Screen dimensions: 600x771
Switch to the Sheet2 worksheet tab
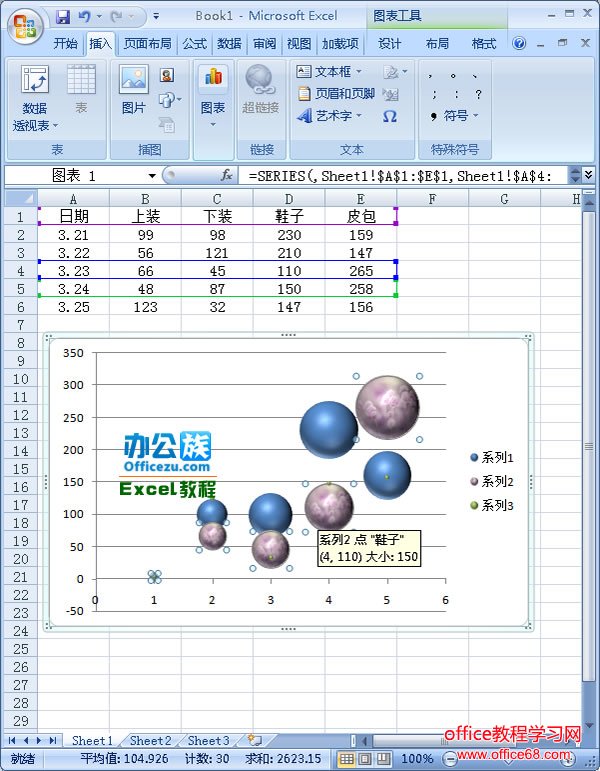tap(149, 741)
